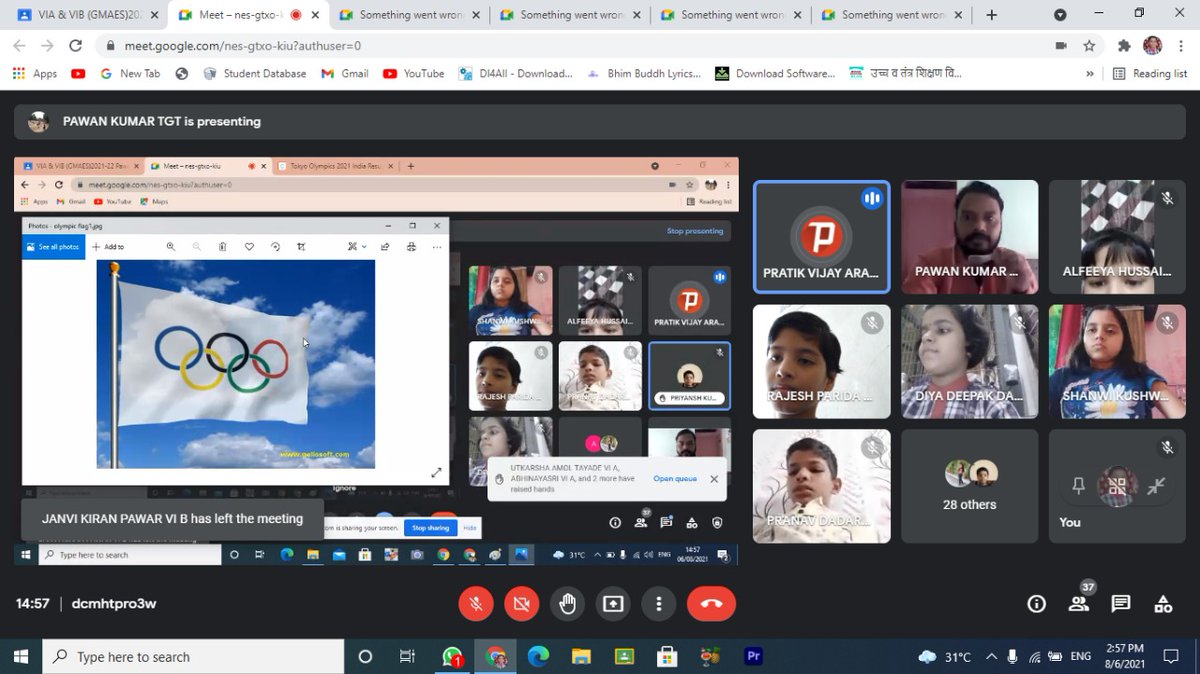
Task: Open Microsoft Store from the taskbar
Action: point(667,657)
